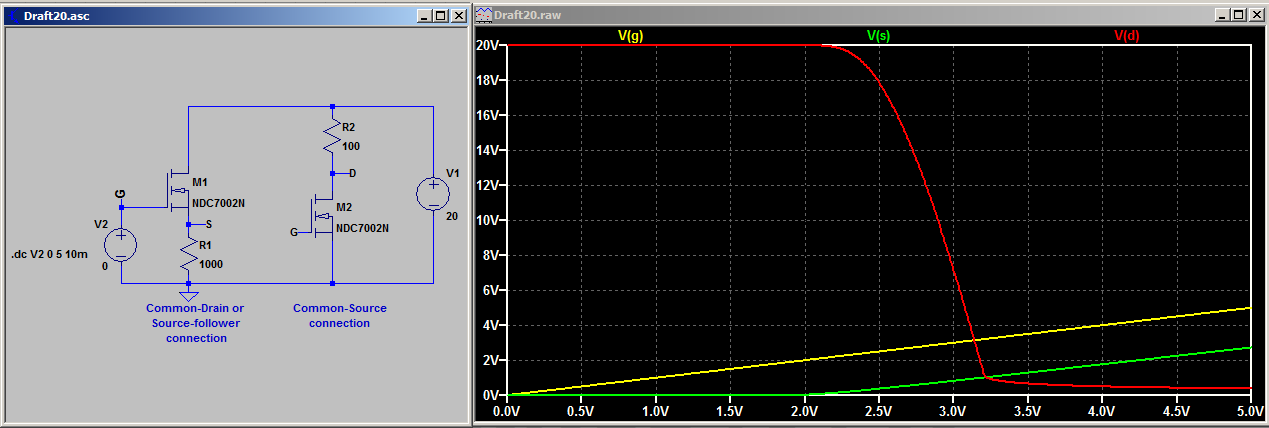
Task: Click the 2V label on the vertical axis
Action: point(491,360)
